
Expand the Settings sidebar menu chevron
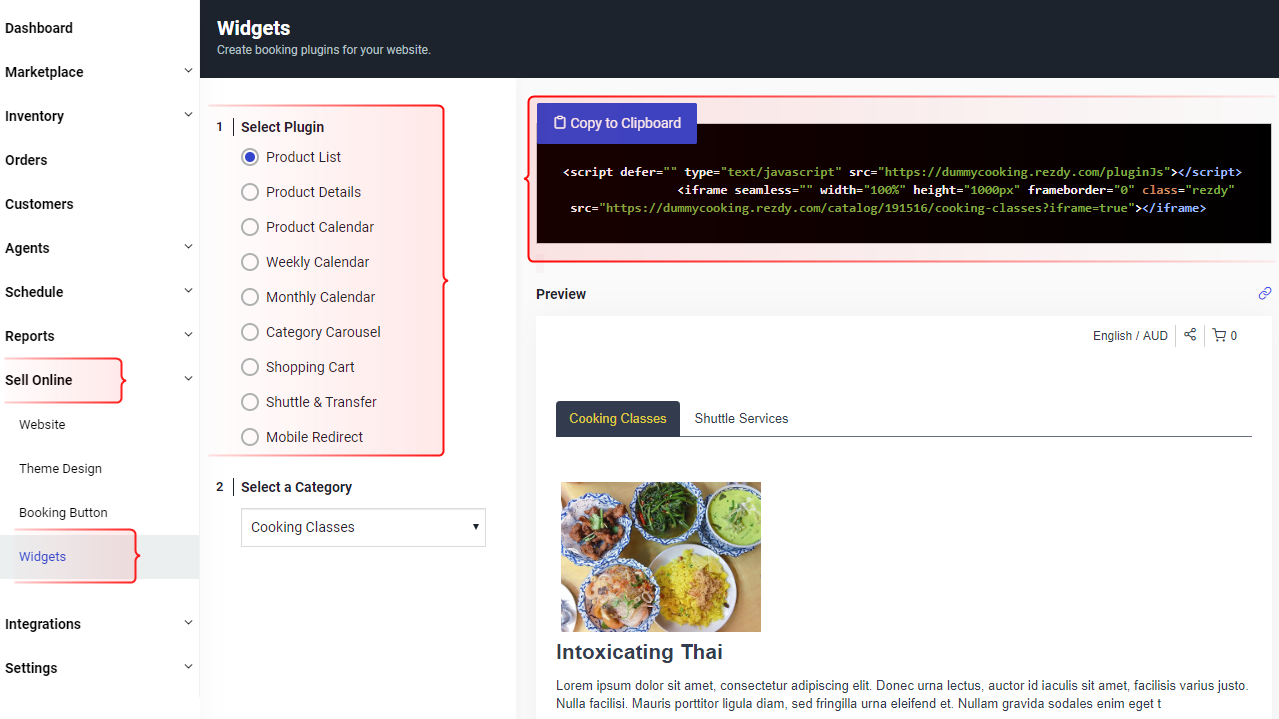point(188,667)
